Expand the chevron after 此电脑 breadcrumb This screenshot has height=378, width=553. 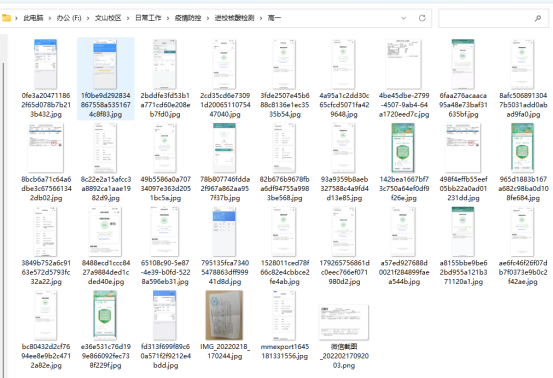tap(50, 18)
